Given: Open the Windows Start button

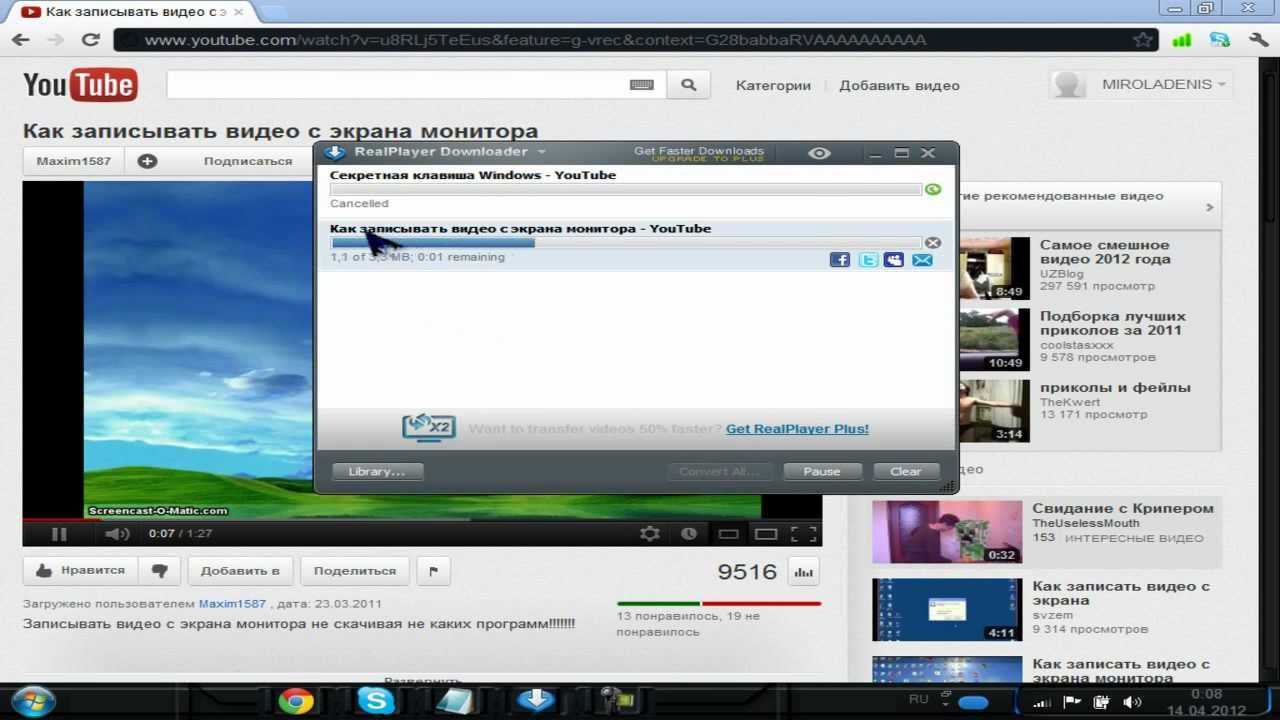Looking at the screenshot, I should [x=33, y=700].
